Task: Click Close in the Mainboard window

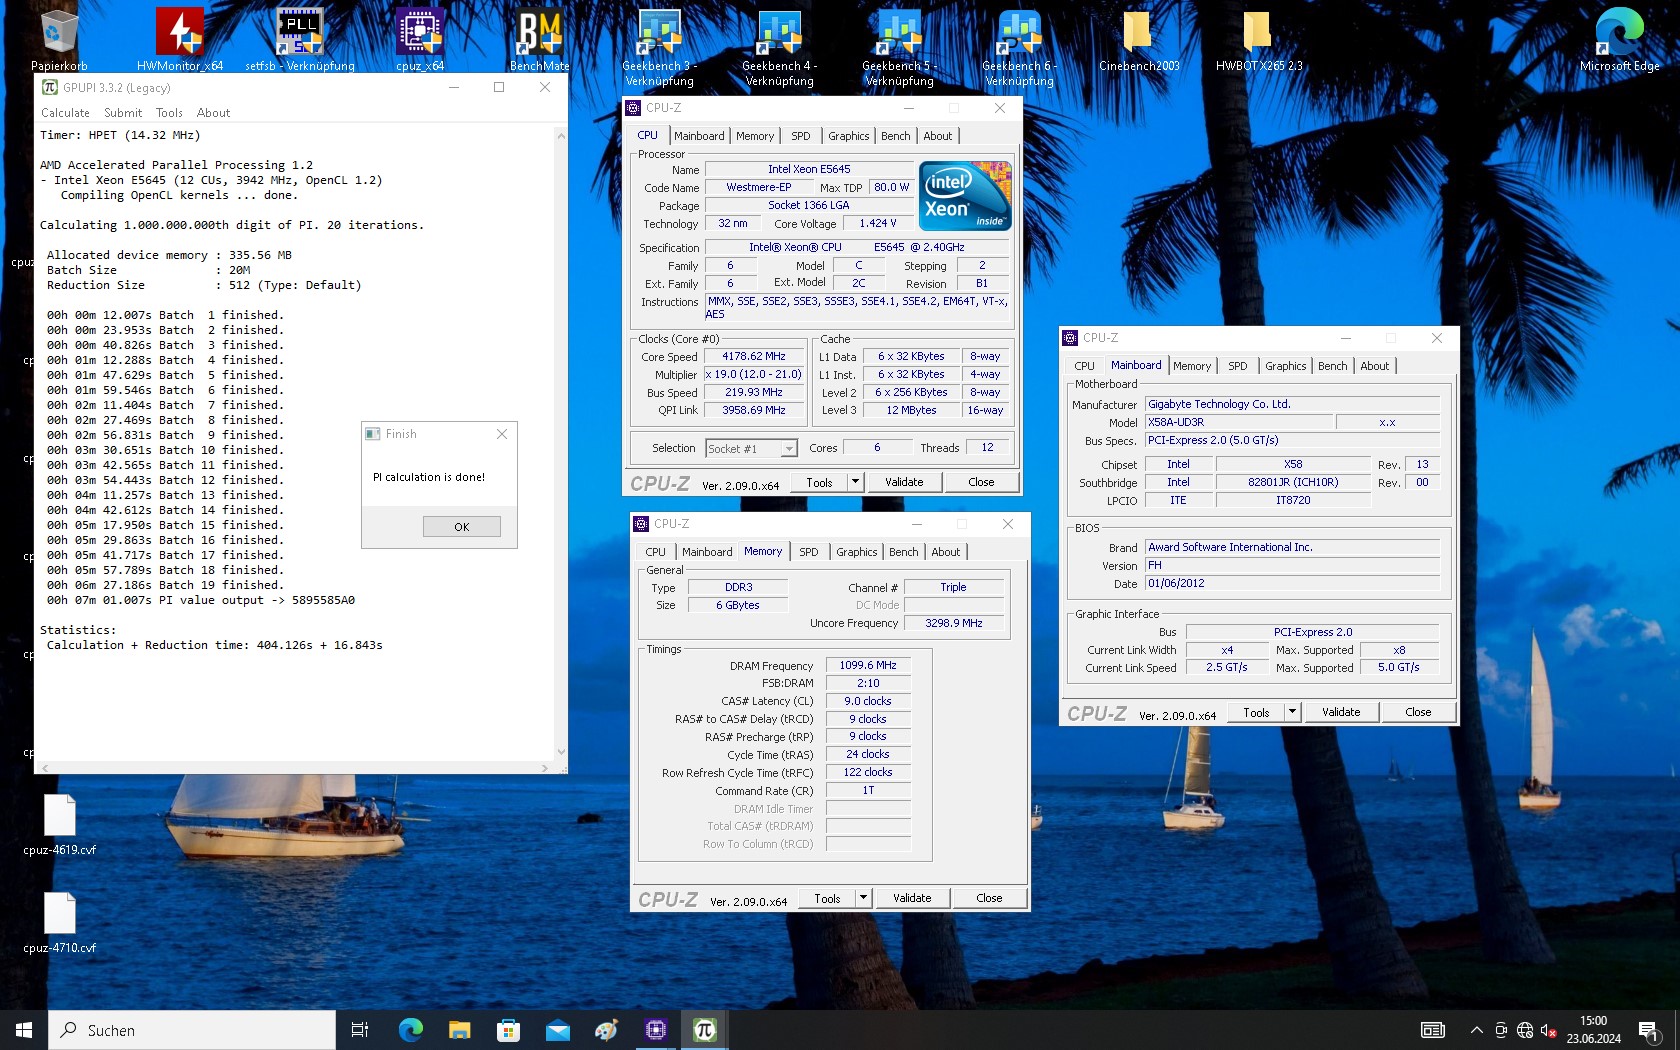Action: (1418, 712)
